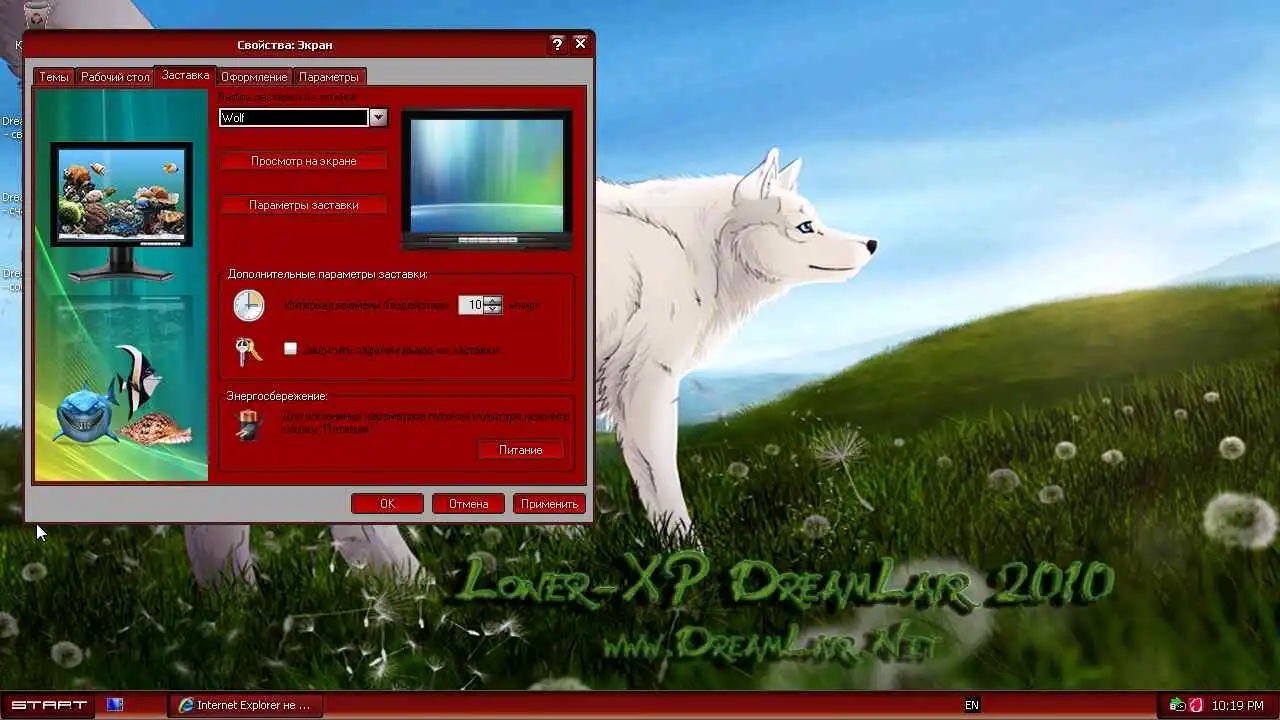Go to the Оформление tab
The height and width of the screenshot is (720, 1280).
254,77
